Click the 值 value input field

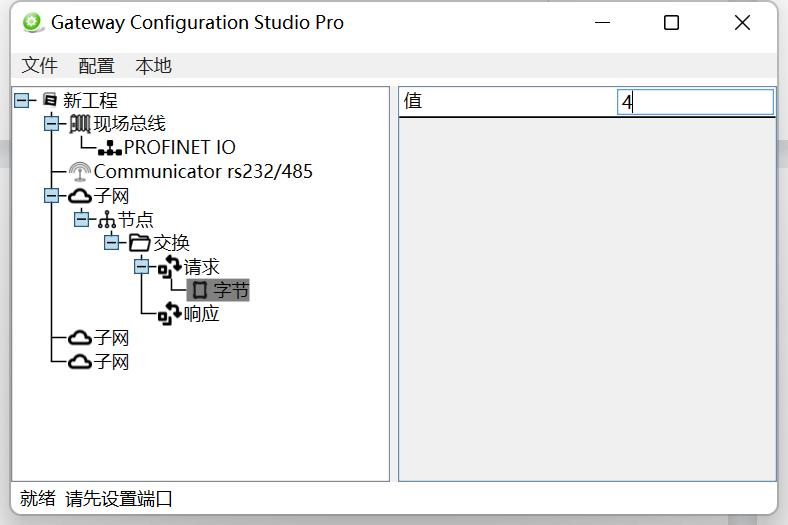tap(695, 102)
